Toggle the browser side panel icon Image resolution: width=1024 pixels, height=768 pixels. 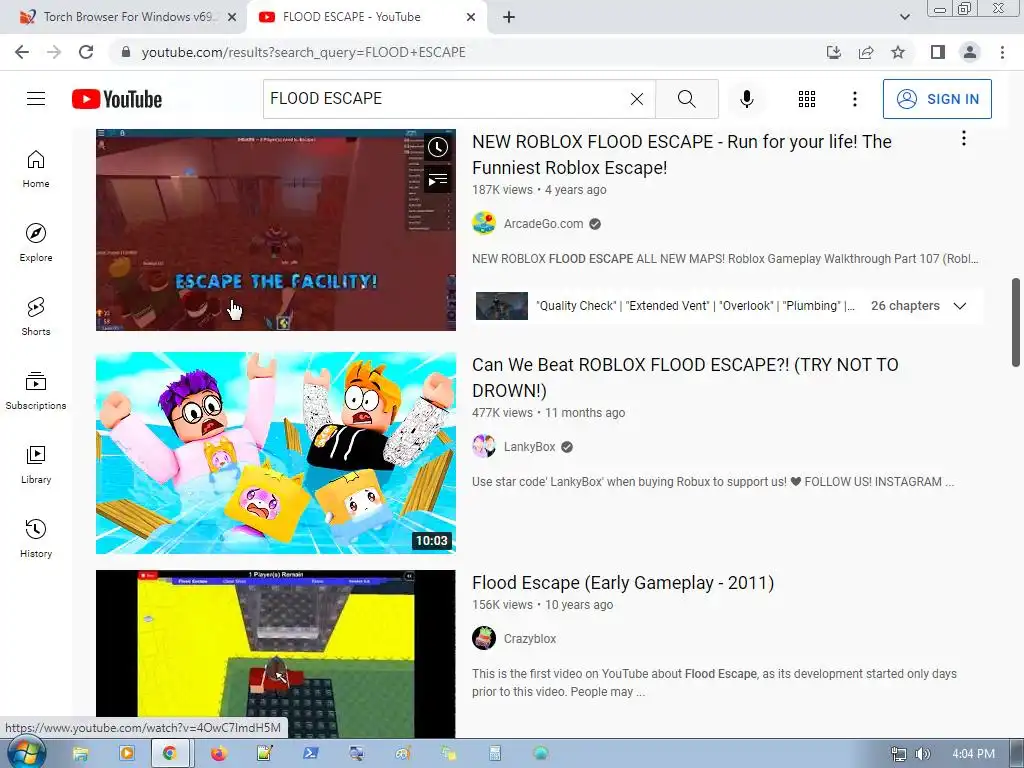(x=938, y=52)
